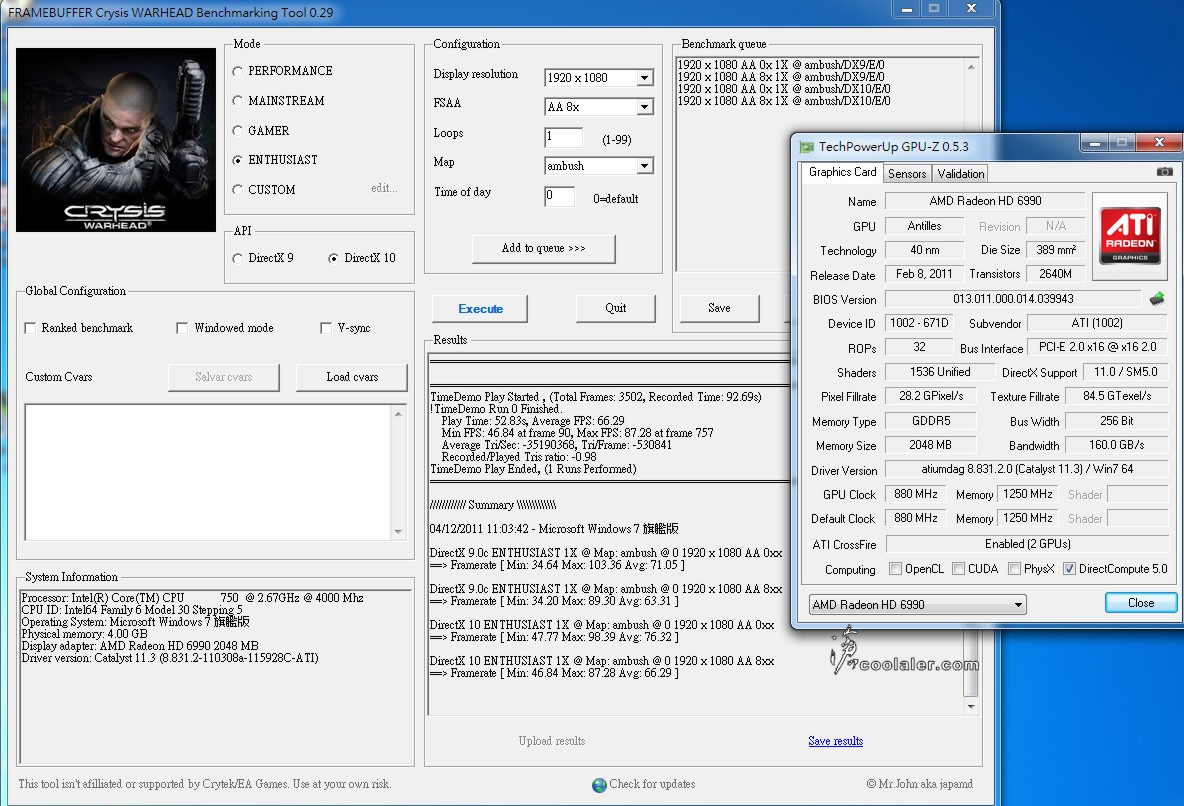Open Validation tab in GPU-Z
This screenshot has height=806, width=1184.
960,174
